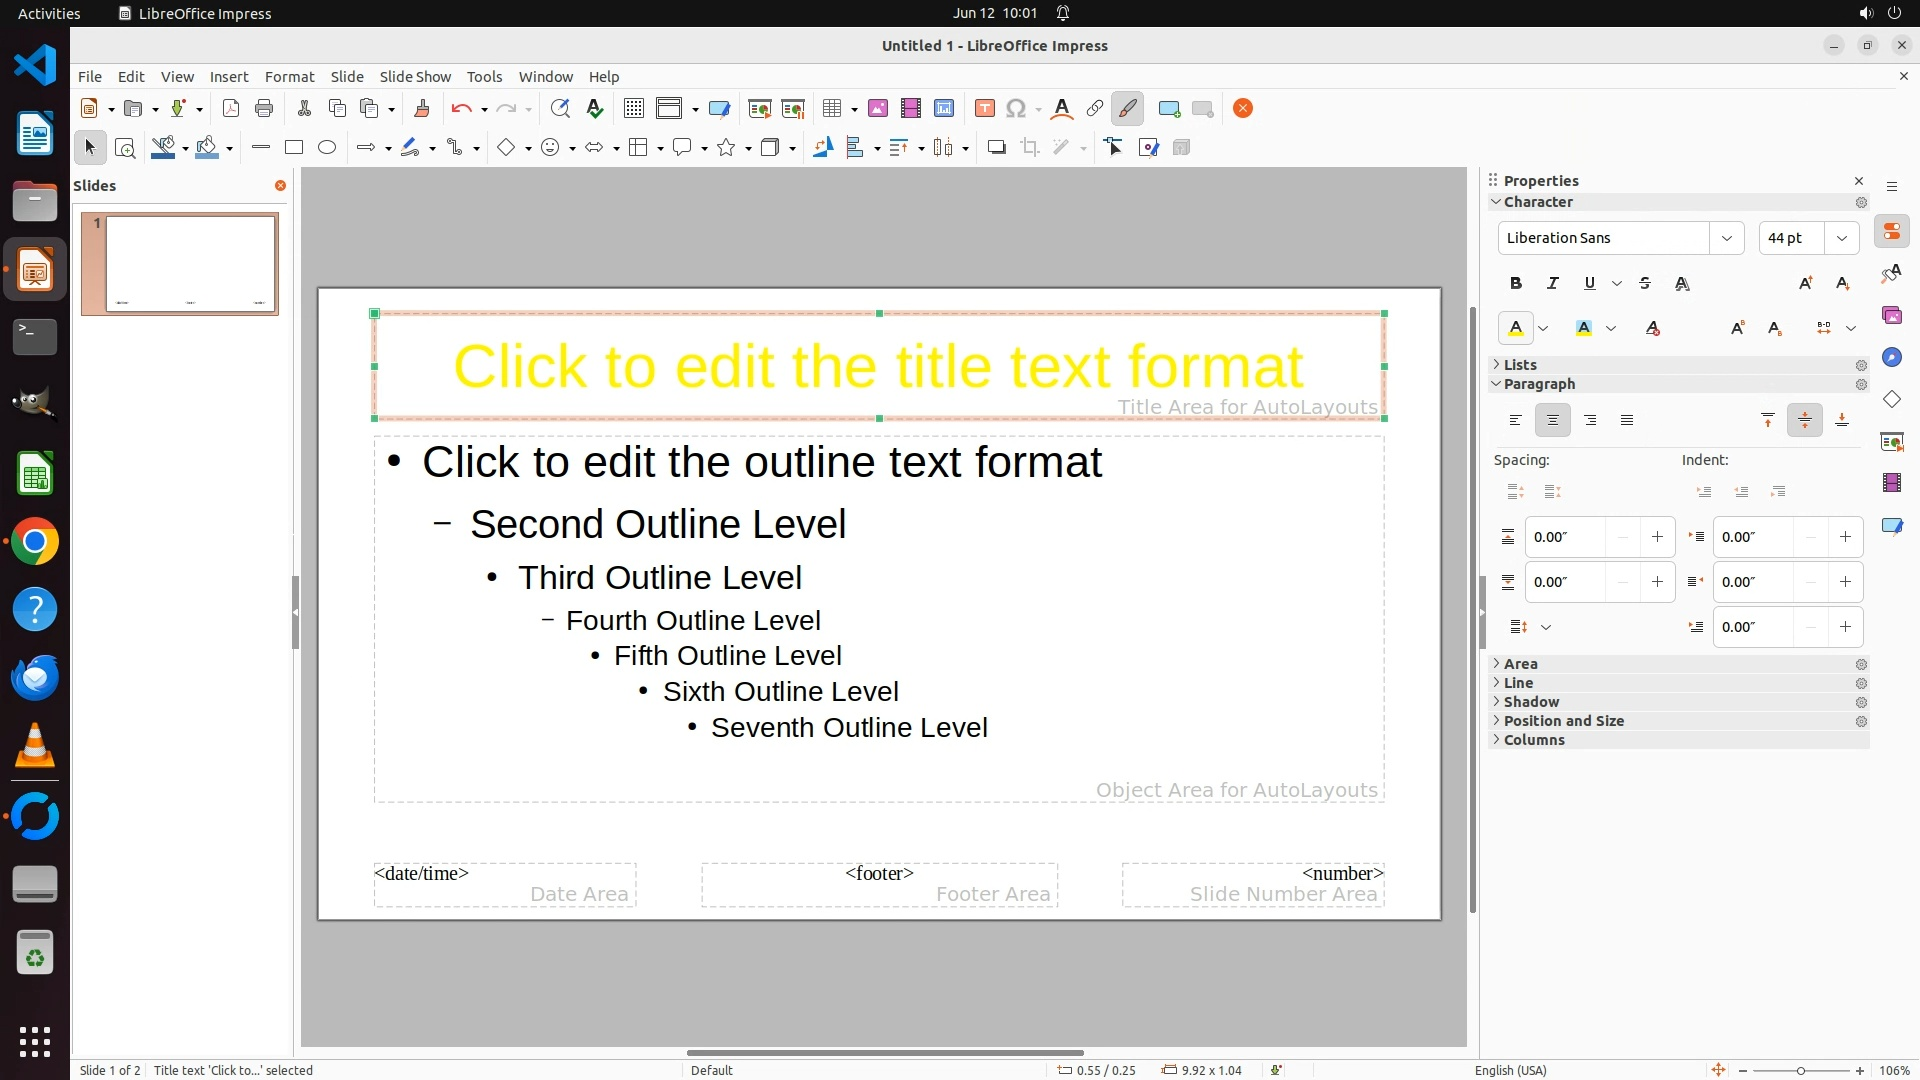Viewport: 1920px width, 1080px height.
Task: Click the Insert Text Box icon
Action: pos(984,109)
